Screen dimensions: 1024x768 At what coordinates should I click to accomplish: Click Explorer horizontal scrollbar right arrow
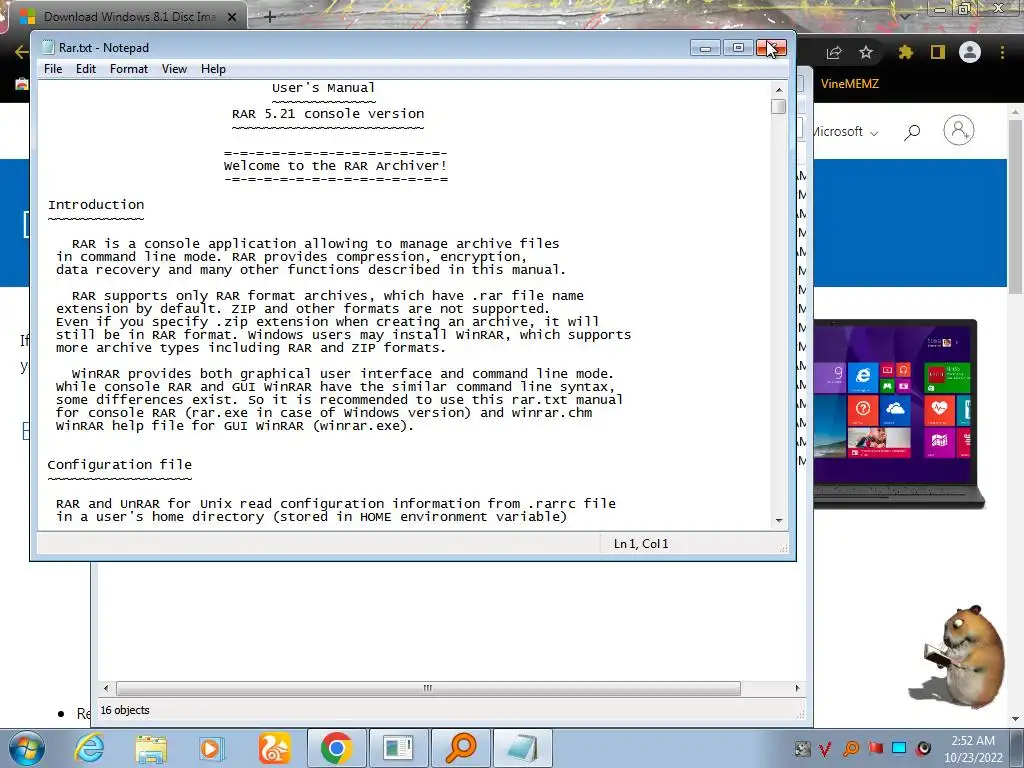click(x=797, y=688)
